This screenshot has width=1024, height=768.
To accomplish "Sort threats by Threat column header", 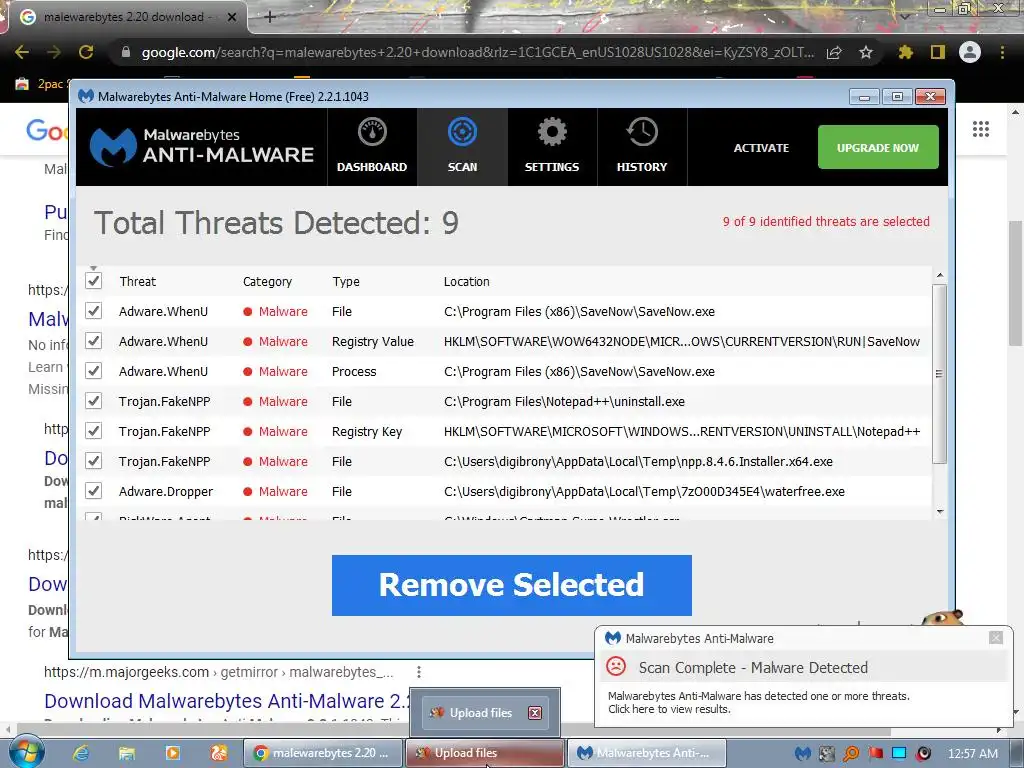I will click(x=137, y=281).
